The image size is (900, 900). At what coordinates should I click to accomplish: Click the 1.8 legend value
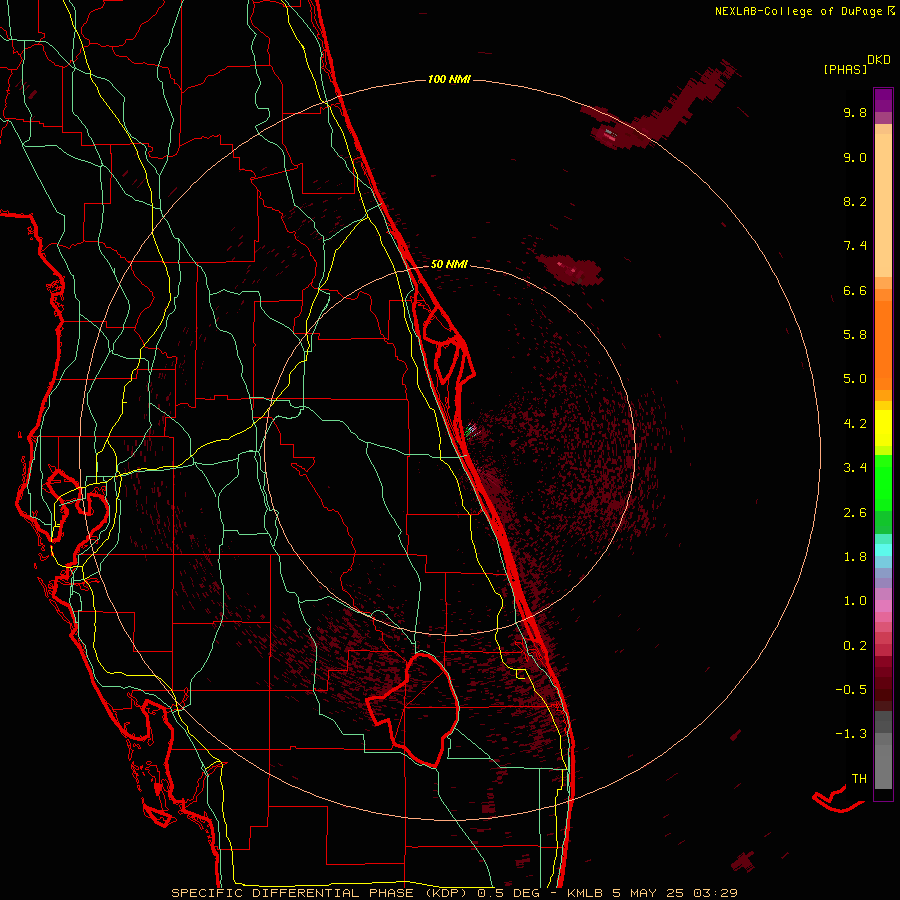(855, 557)
